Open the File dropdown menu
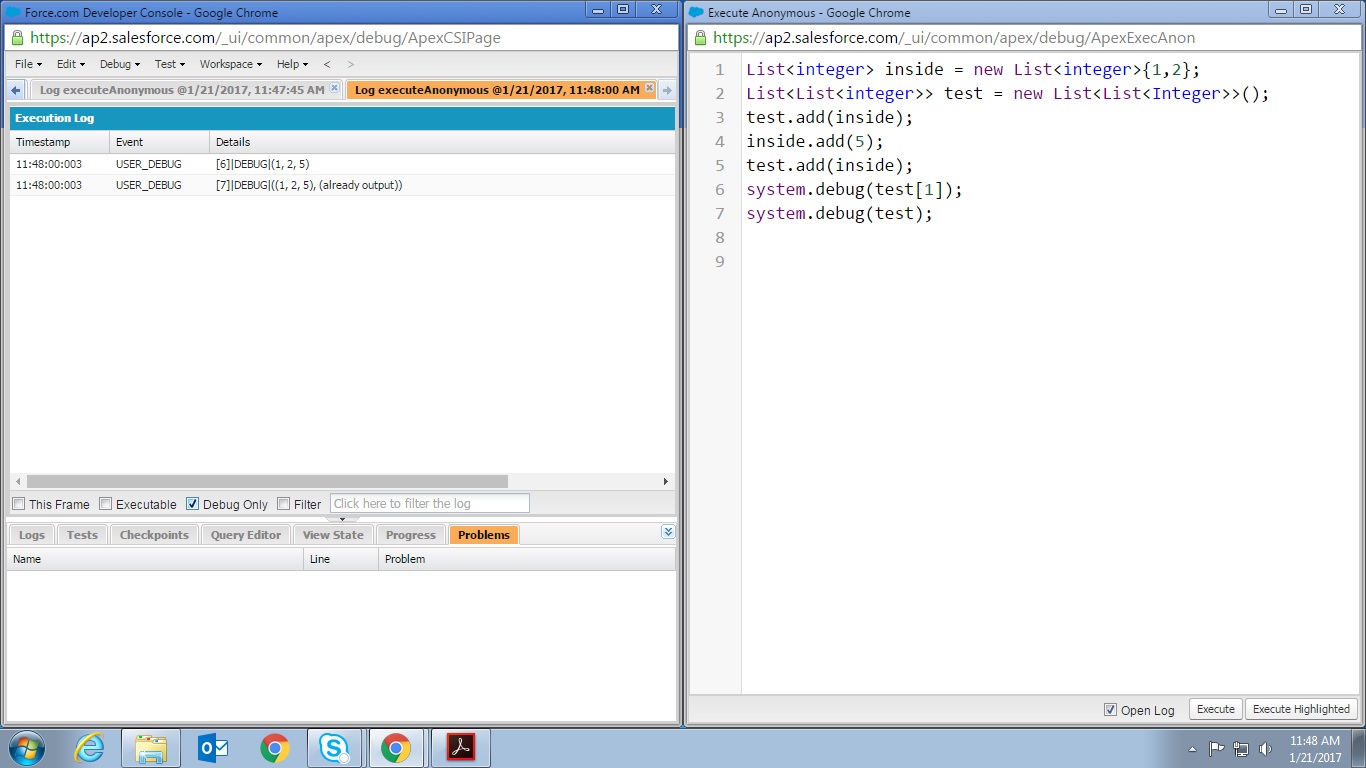 tap(28, 64)
